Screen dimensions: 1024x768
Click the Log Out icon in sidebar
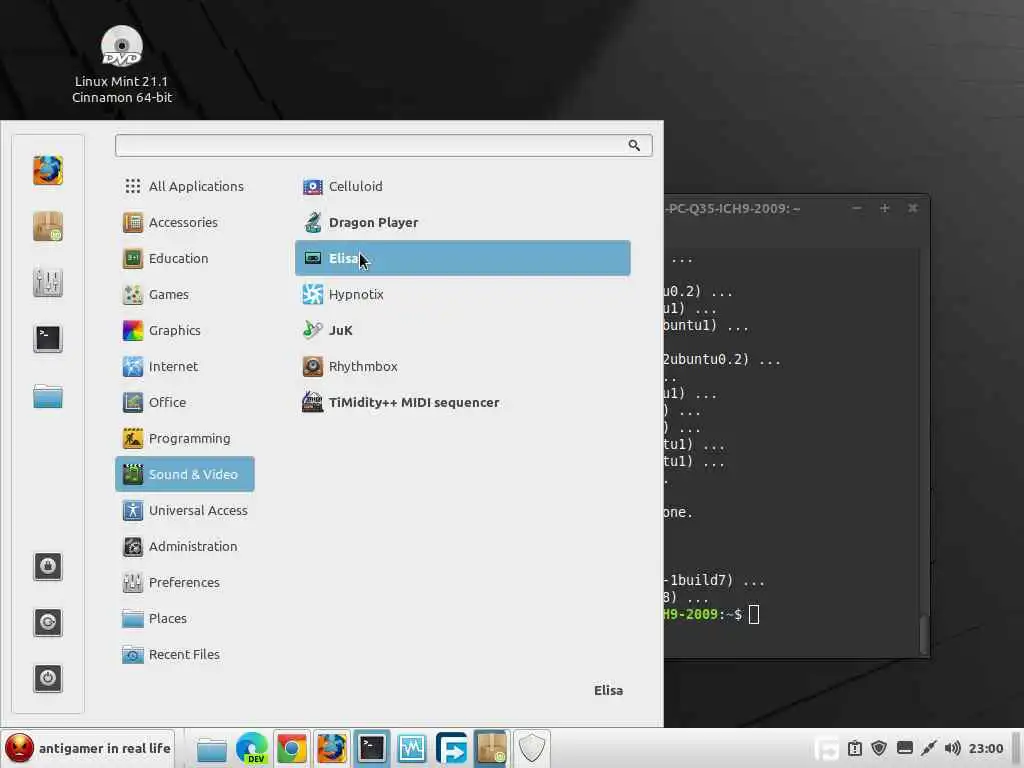coord(48,622)
